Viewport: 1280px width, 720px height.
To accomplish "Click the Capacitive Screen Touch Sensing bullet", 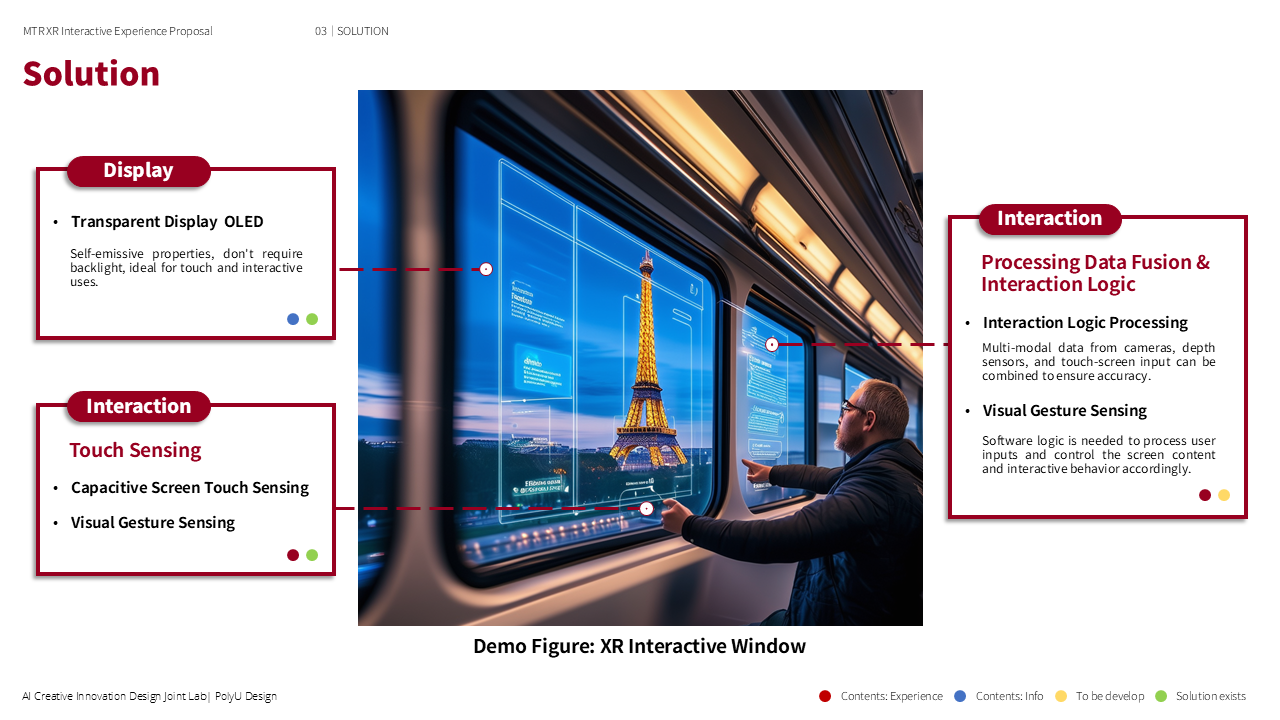I will (x=189, y=488).
